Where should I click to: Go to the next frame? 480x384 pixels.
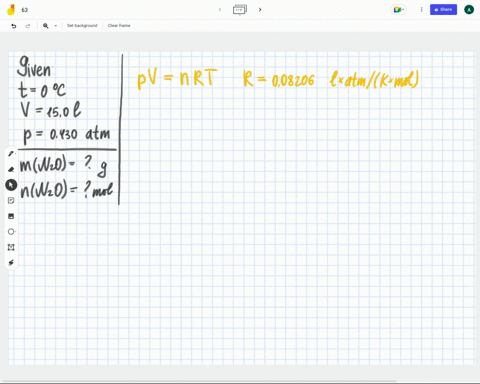(260, 10)
